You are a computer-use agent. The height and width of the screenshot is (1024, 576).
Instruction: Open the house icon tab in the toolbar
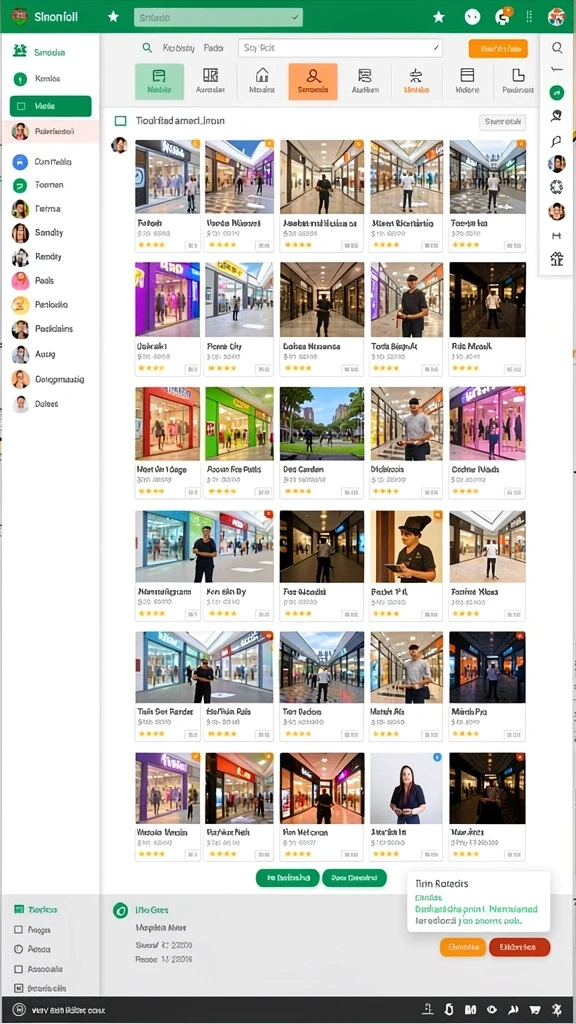[x=262, y=82]
